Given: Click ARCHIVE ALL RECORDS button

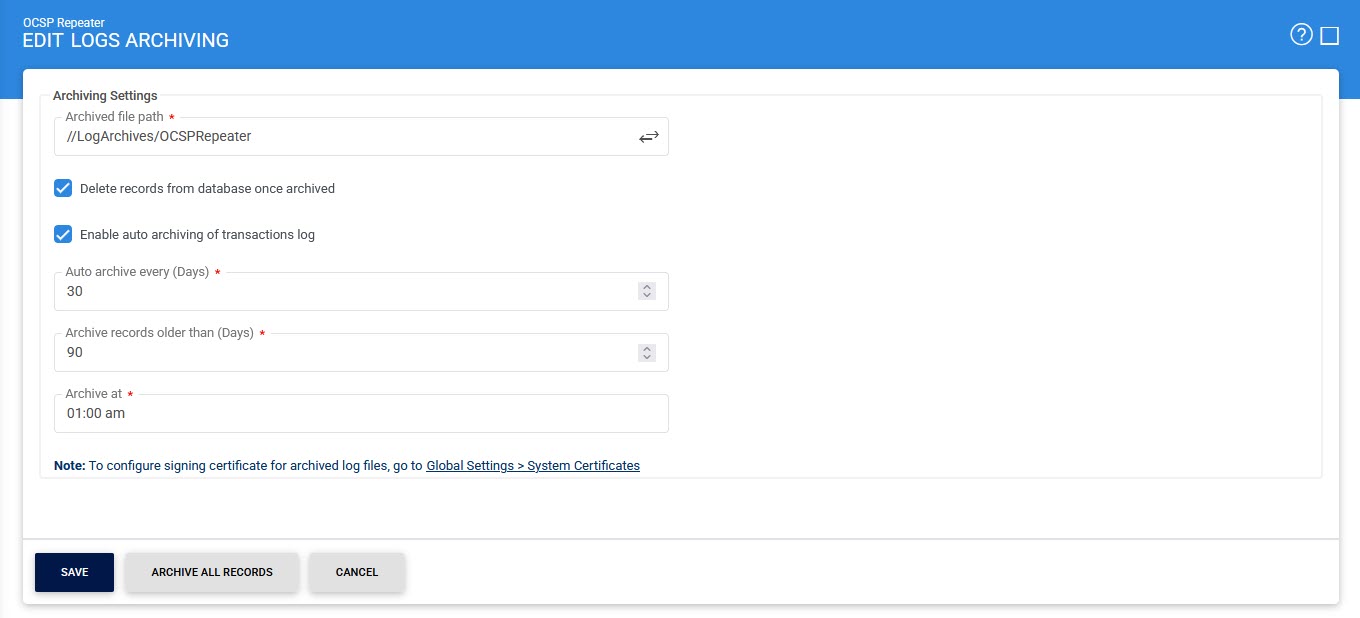Looking at the screenshot, I should (212, 572).
